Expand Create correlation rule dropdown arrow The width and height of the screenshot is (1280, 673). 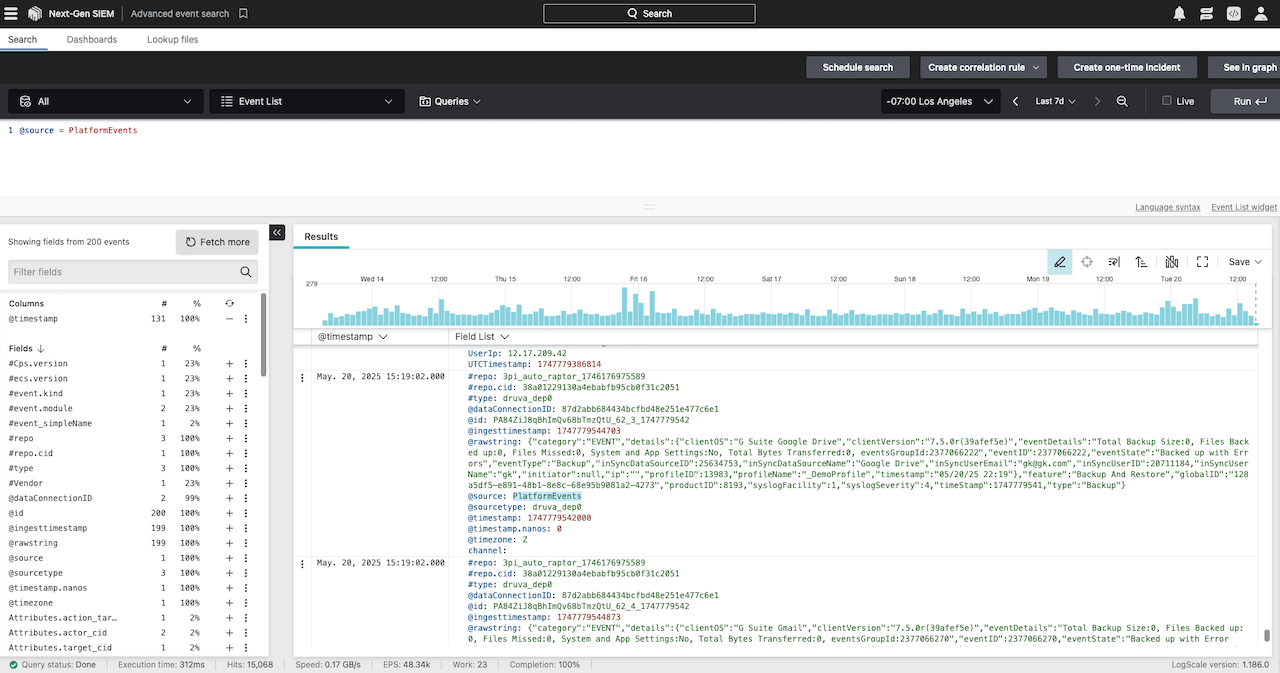pyautogui.click(x=1037, y=67)
